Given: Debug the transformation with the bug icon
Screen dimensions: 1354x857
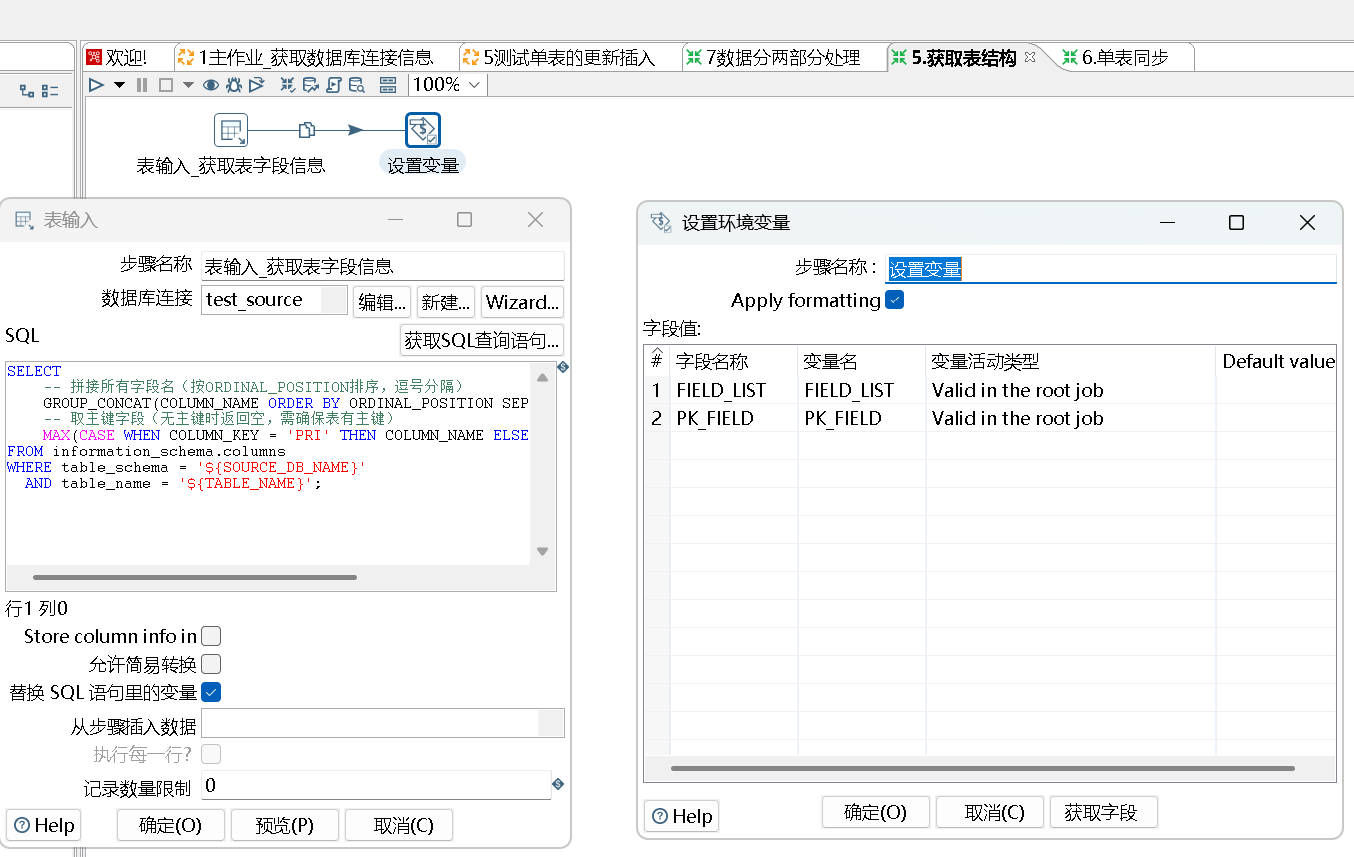Looking at the screenshot, I should coord(234,85).
